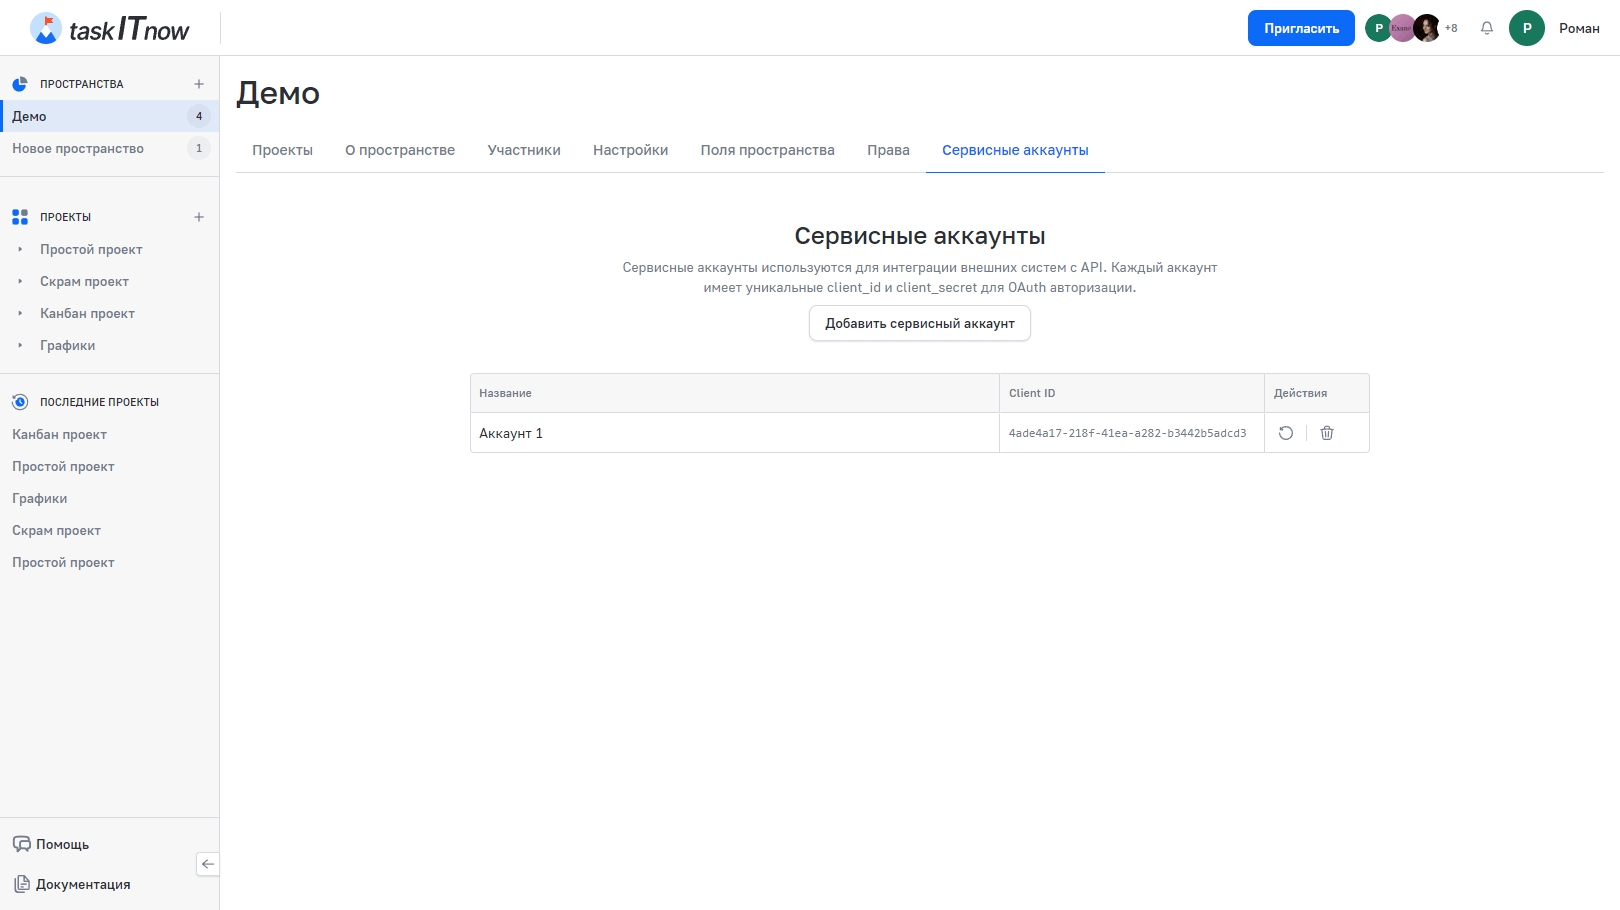Click the regenerate secret icon for Аккаунт 1
Viewport: 1620px width, 910px height.
coord(1286,433)
